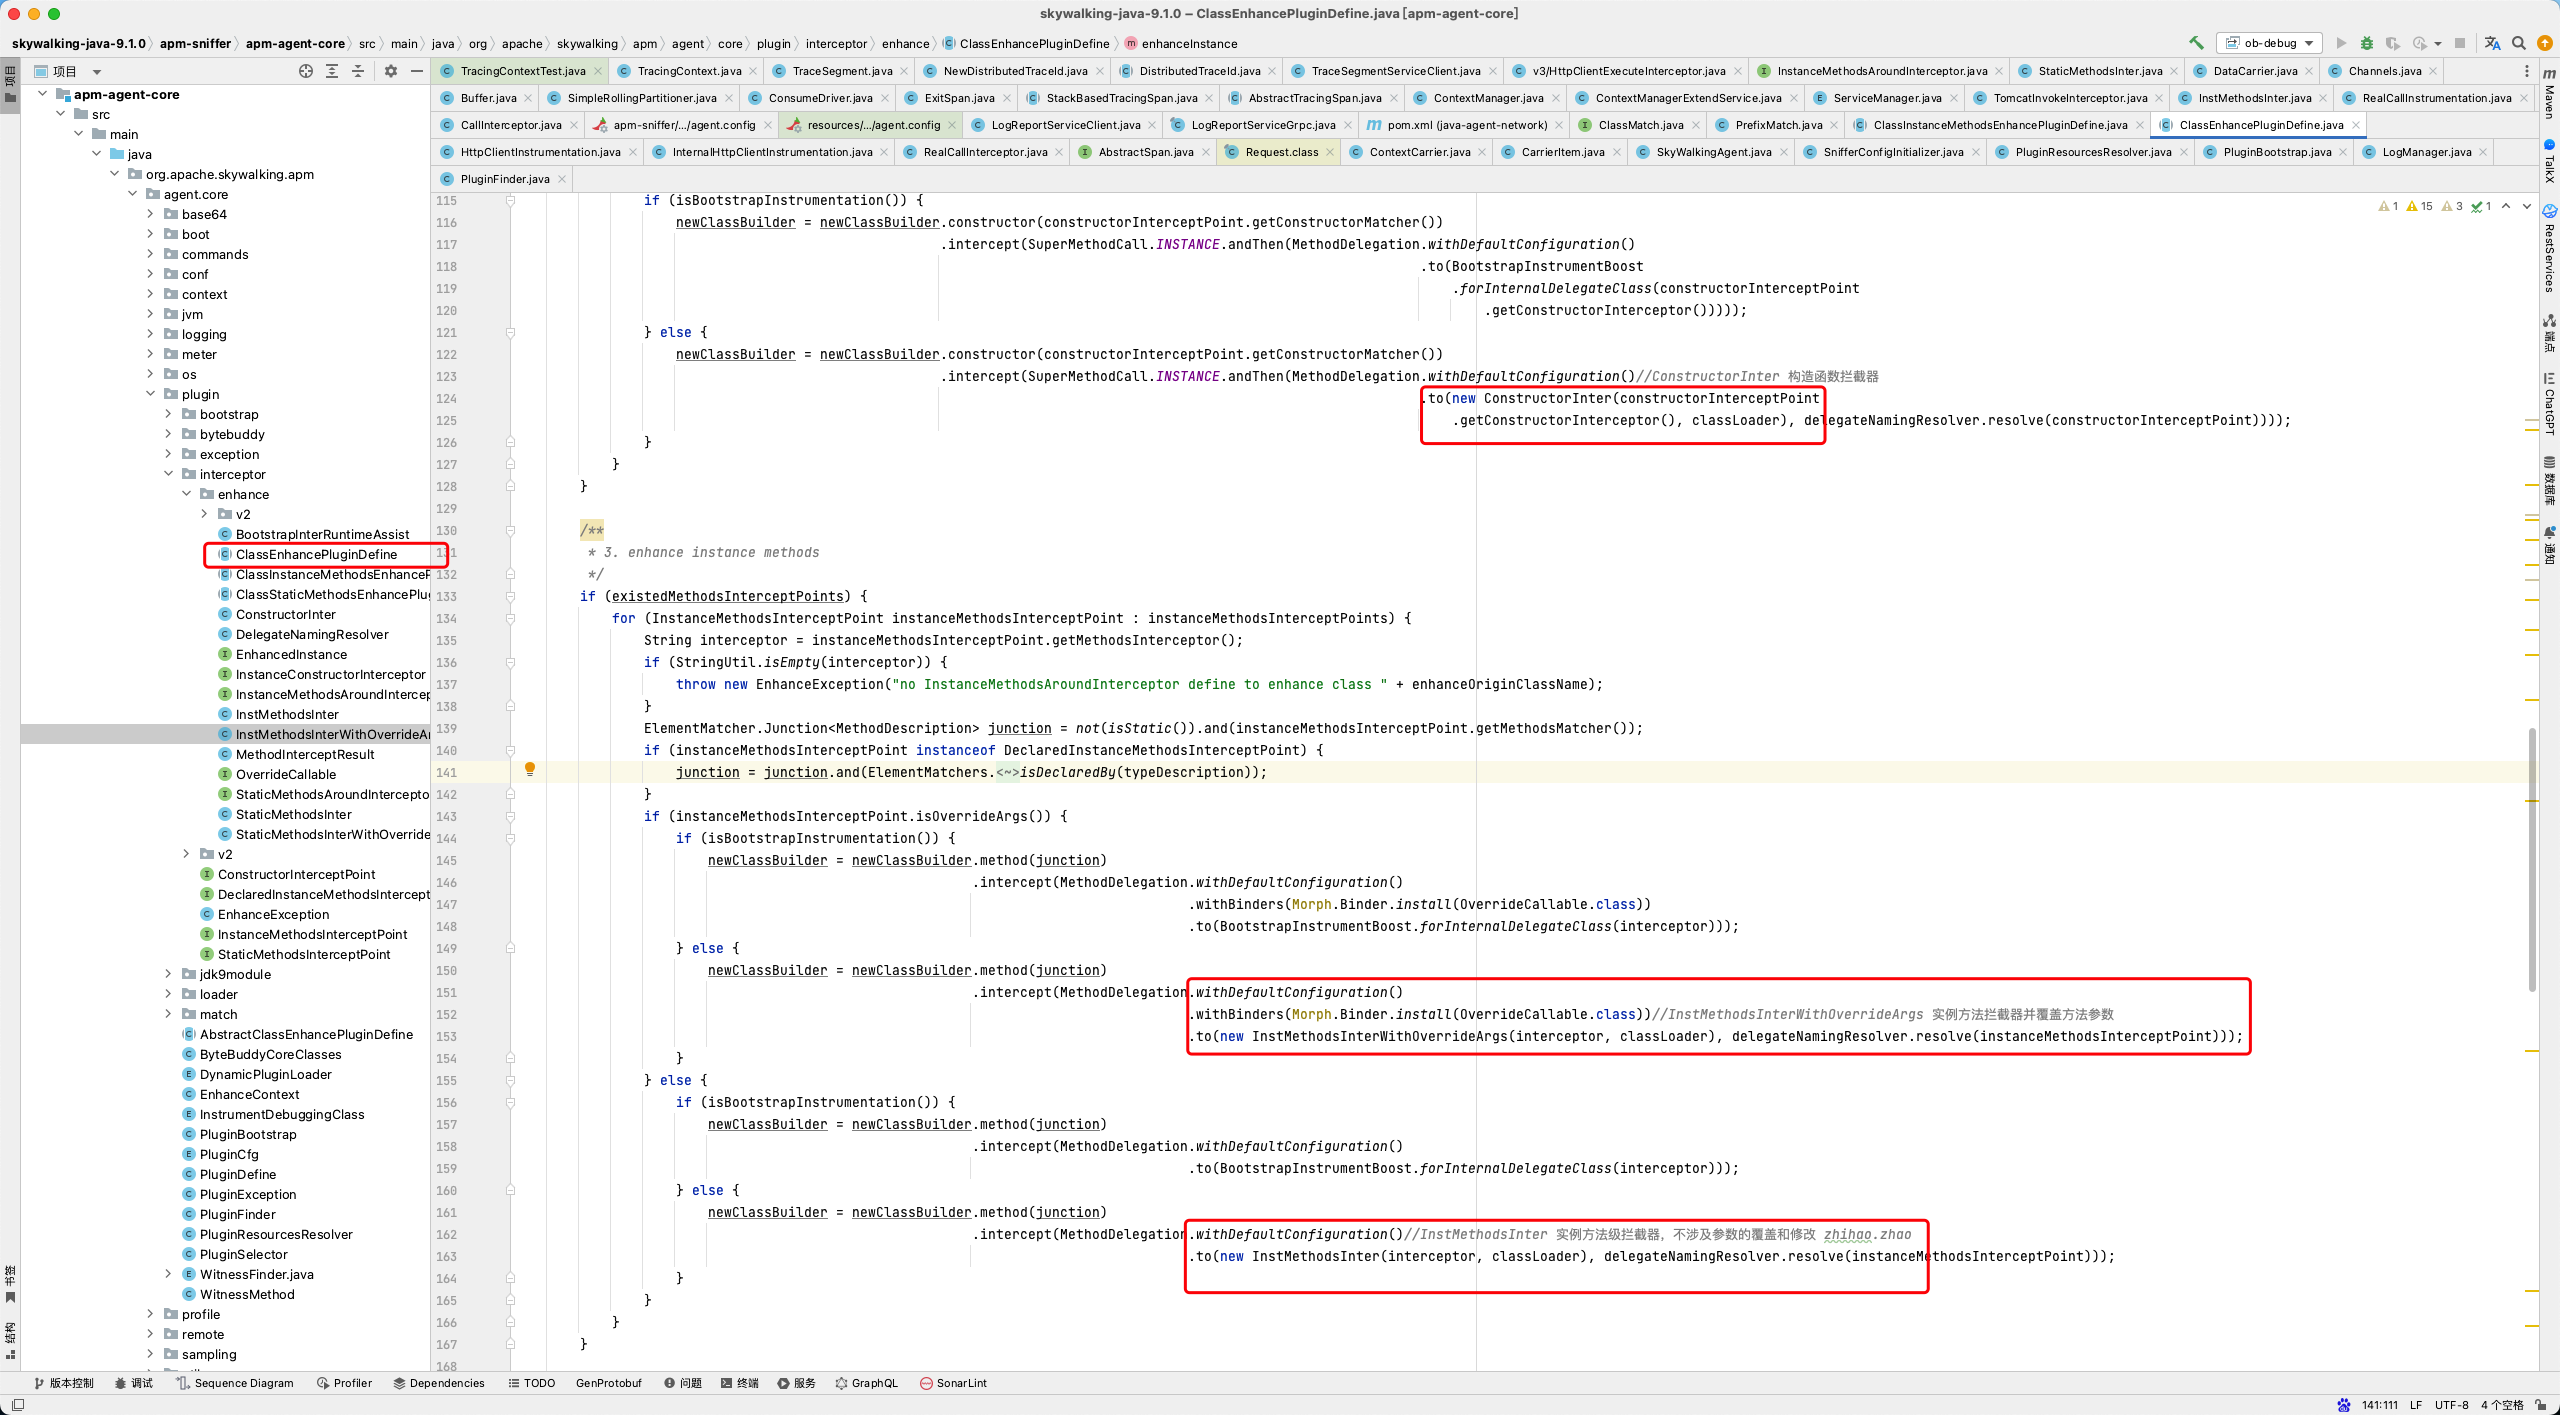Screen dimensions: 2560x1415
Task: Switch to PluginFinder.java tab
Action: point(505,179)
